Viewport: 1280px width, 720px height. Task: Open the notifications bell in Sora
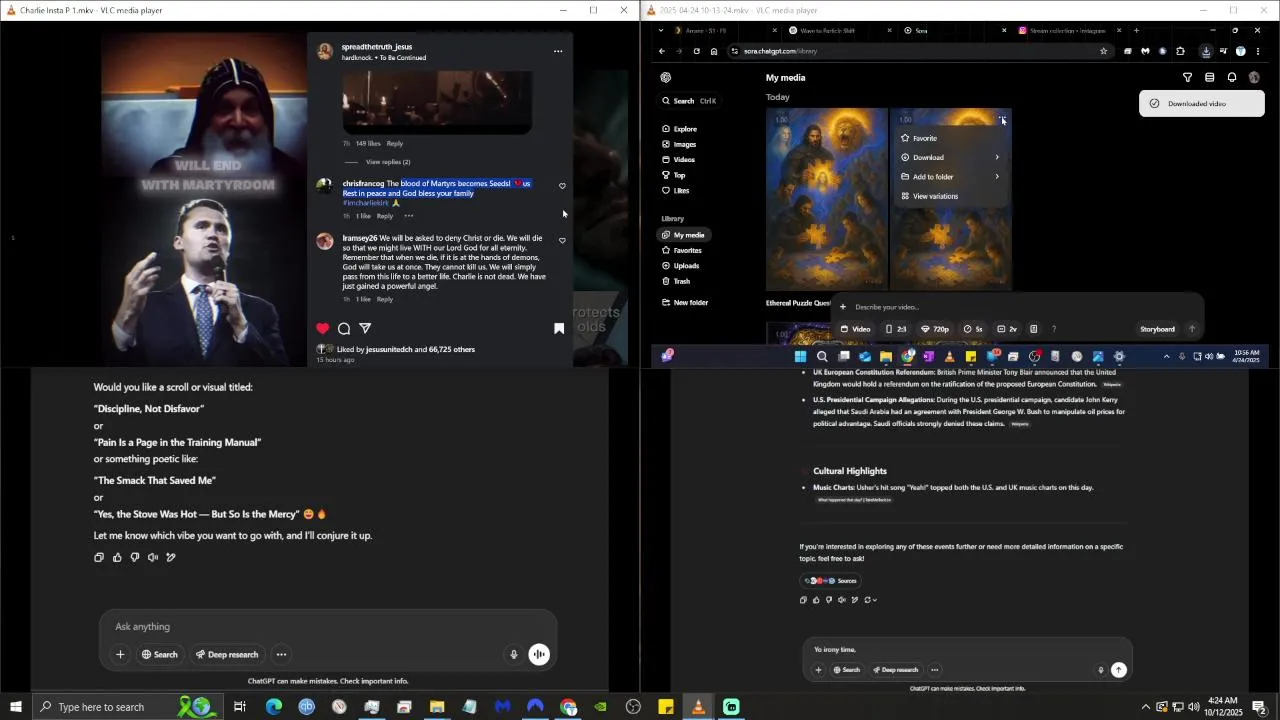1232,77
